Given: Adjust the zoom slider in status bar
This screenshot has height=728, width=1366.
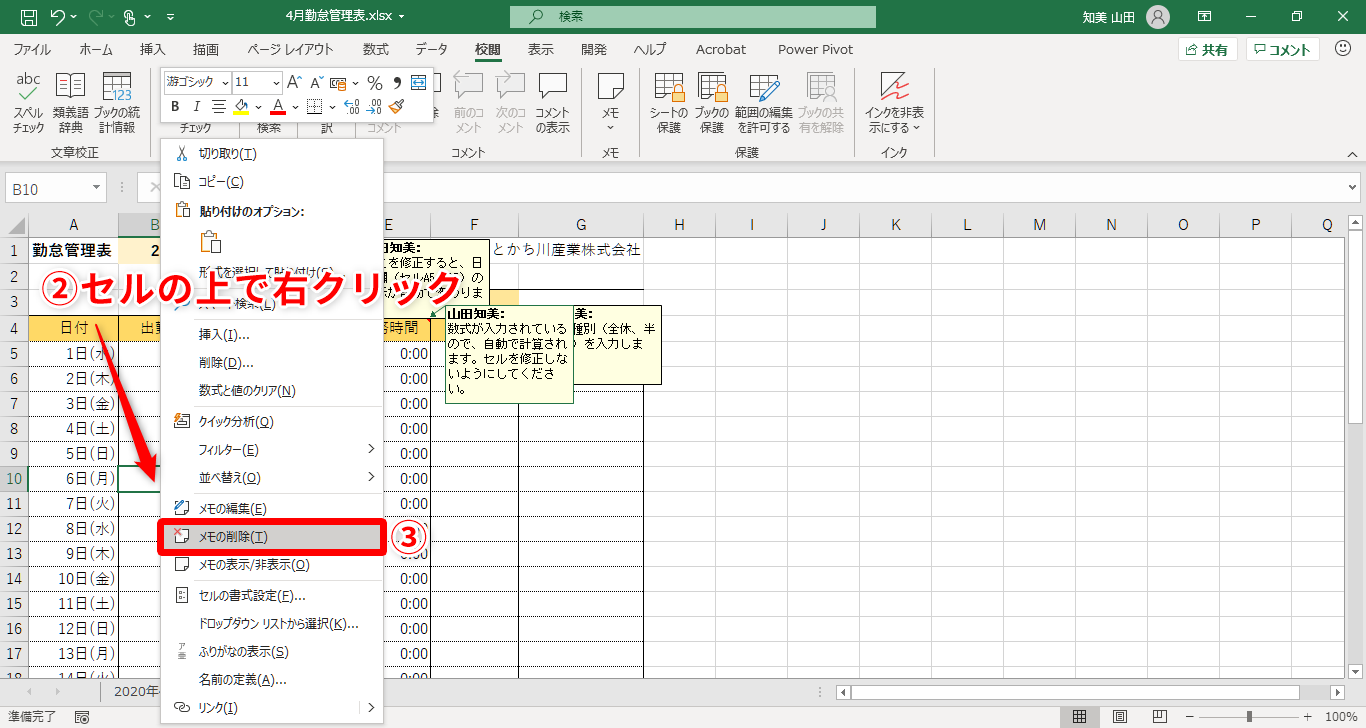Looking at the screenshot, I should 1249,717.
